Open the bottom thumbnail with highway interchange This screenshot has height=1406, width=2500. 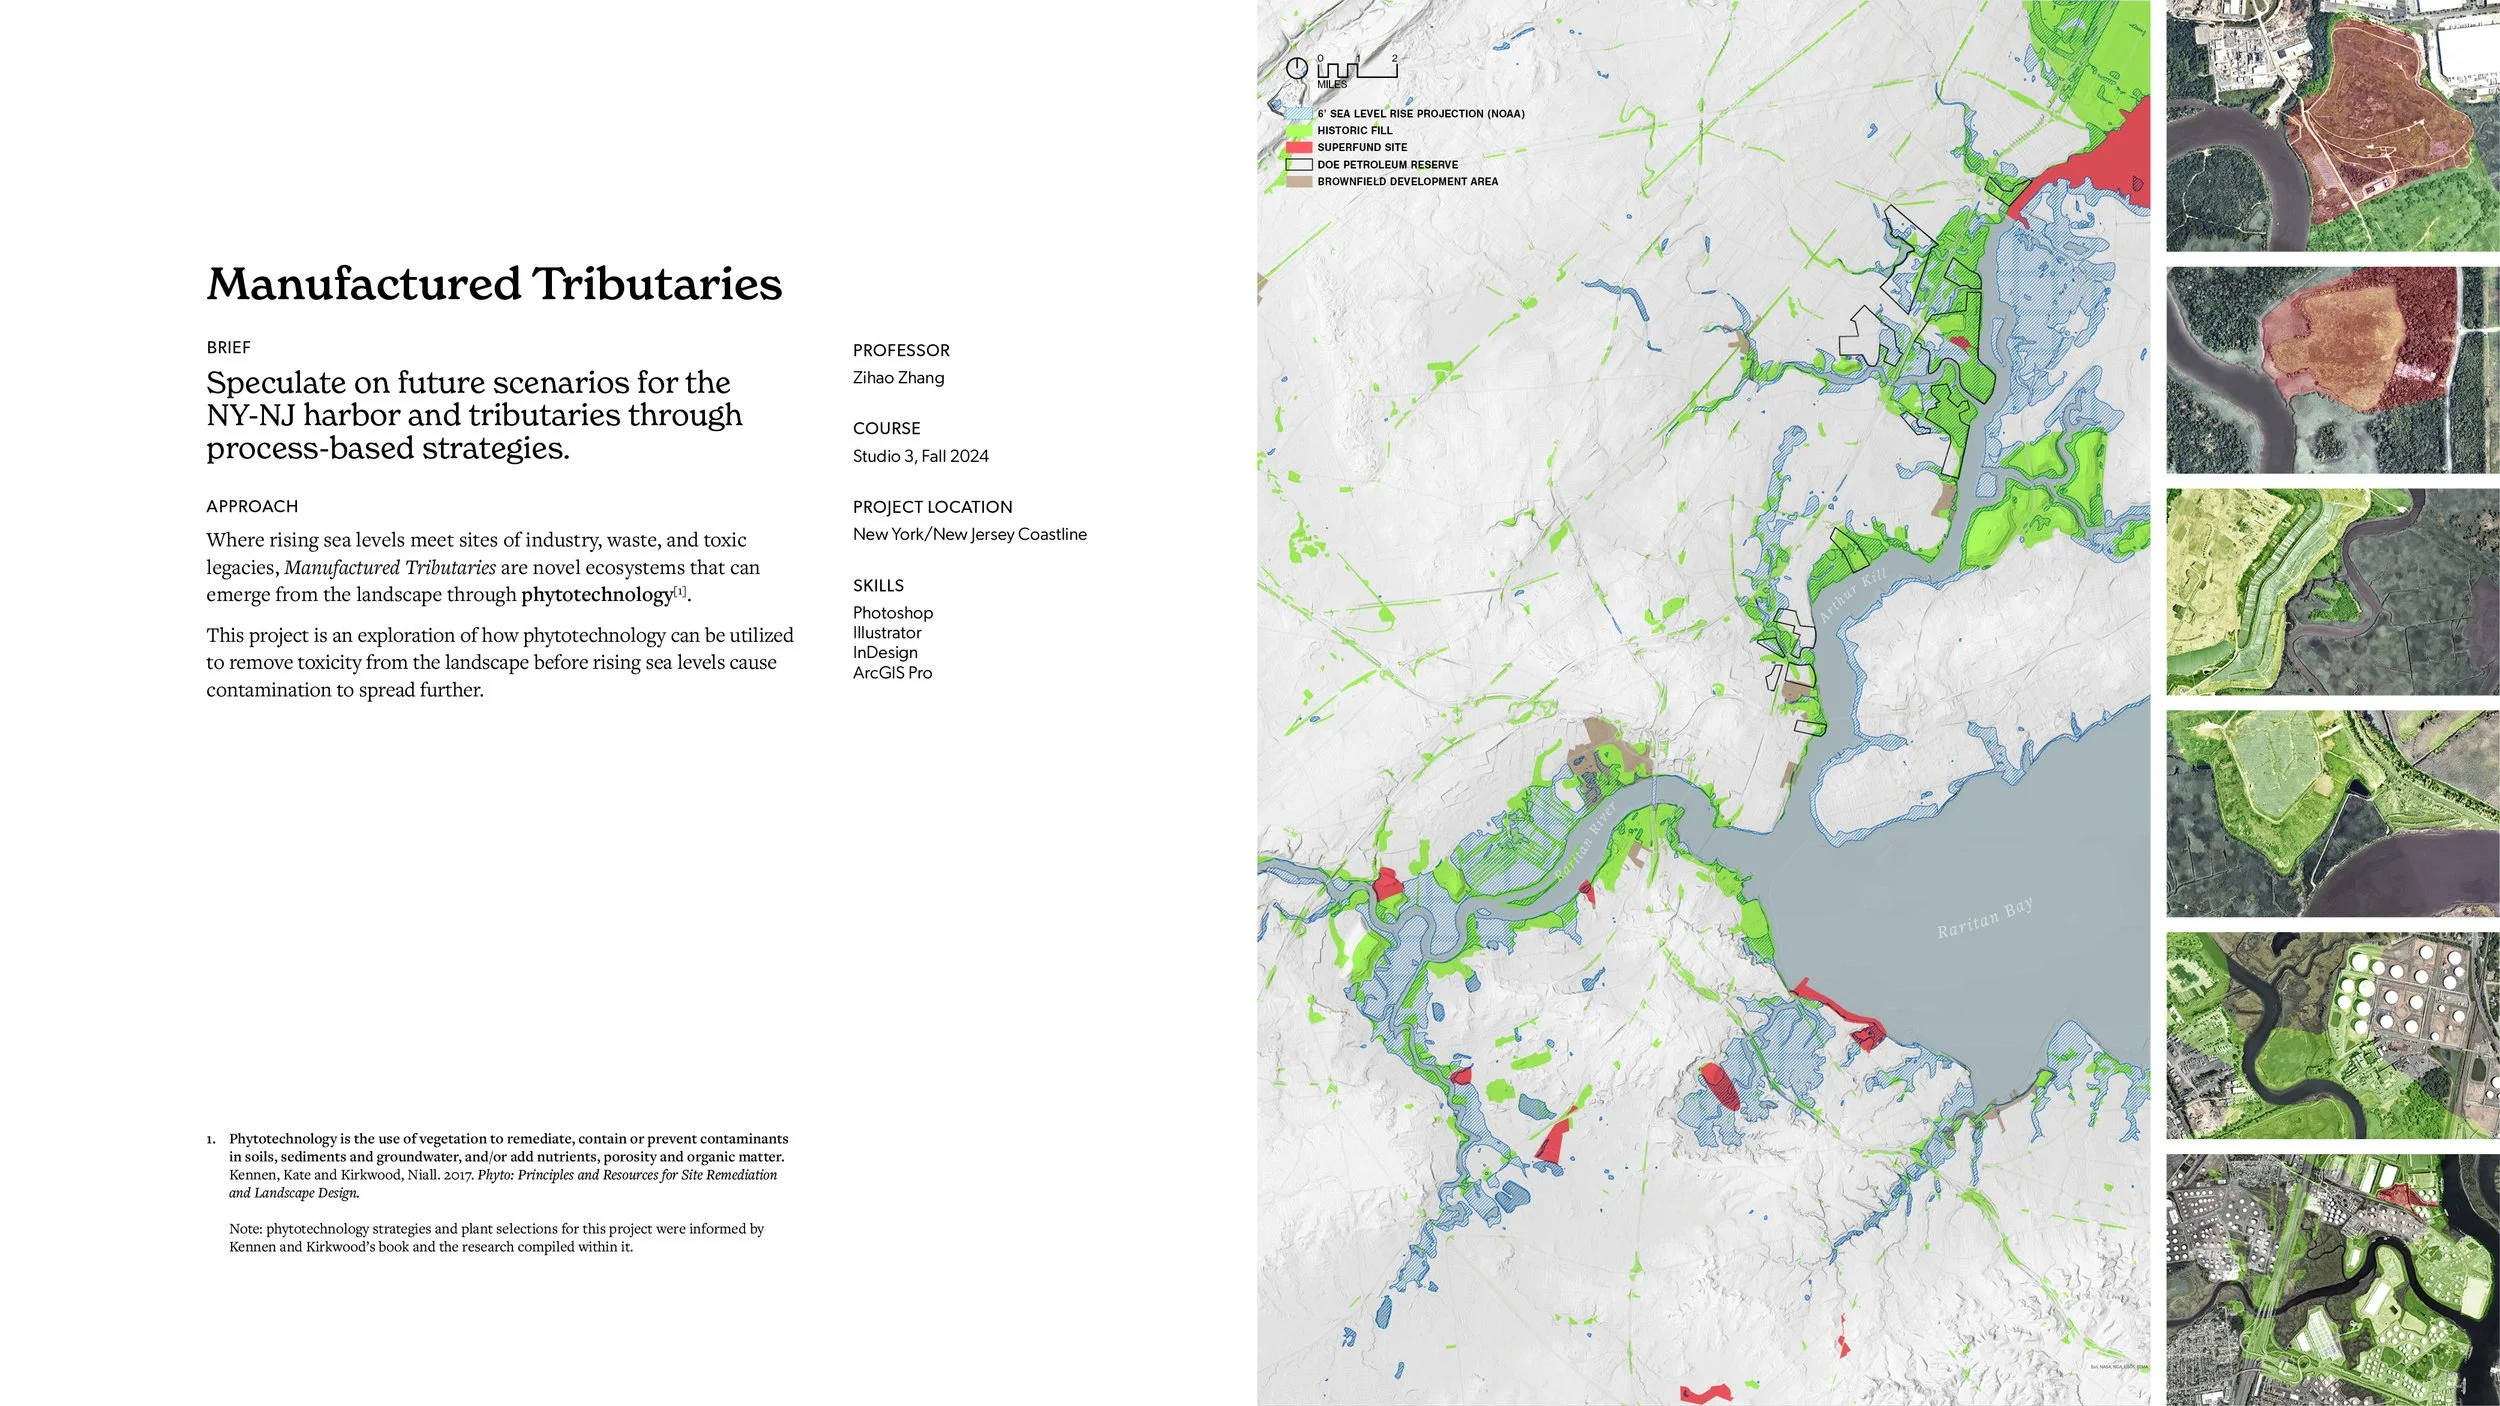[x=2332, y=1280]
